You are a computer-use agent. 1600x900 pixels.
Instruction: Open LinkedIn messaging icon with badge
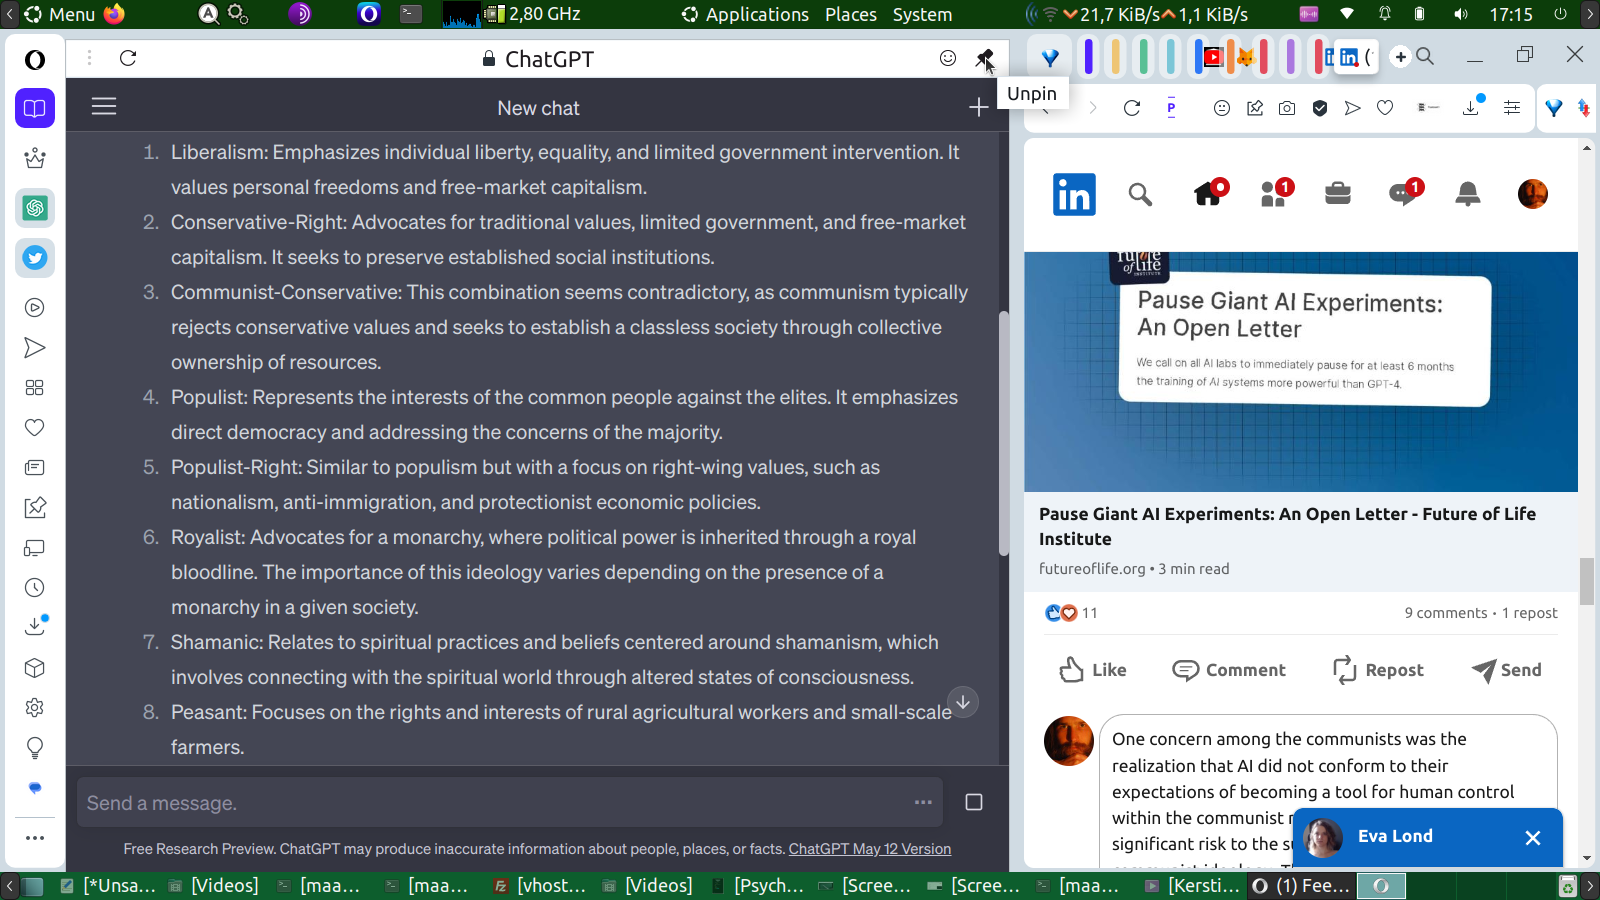tap(1404, 192)
